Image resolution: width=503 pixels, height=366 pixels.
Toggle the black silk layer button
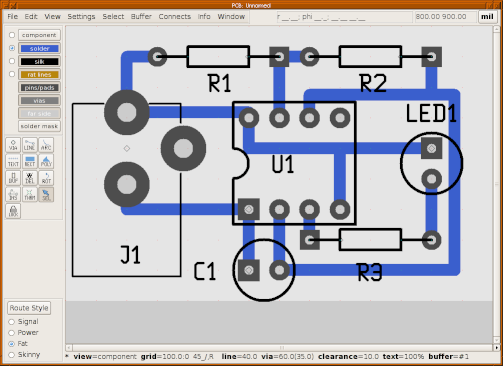(39, 61)
